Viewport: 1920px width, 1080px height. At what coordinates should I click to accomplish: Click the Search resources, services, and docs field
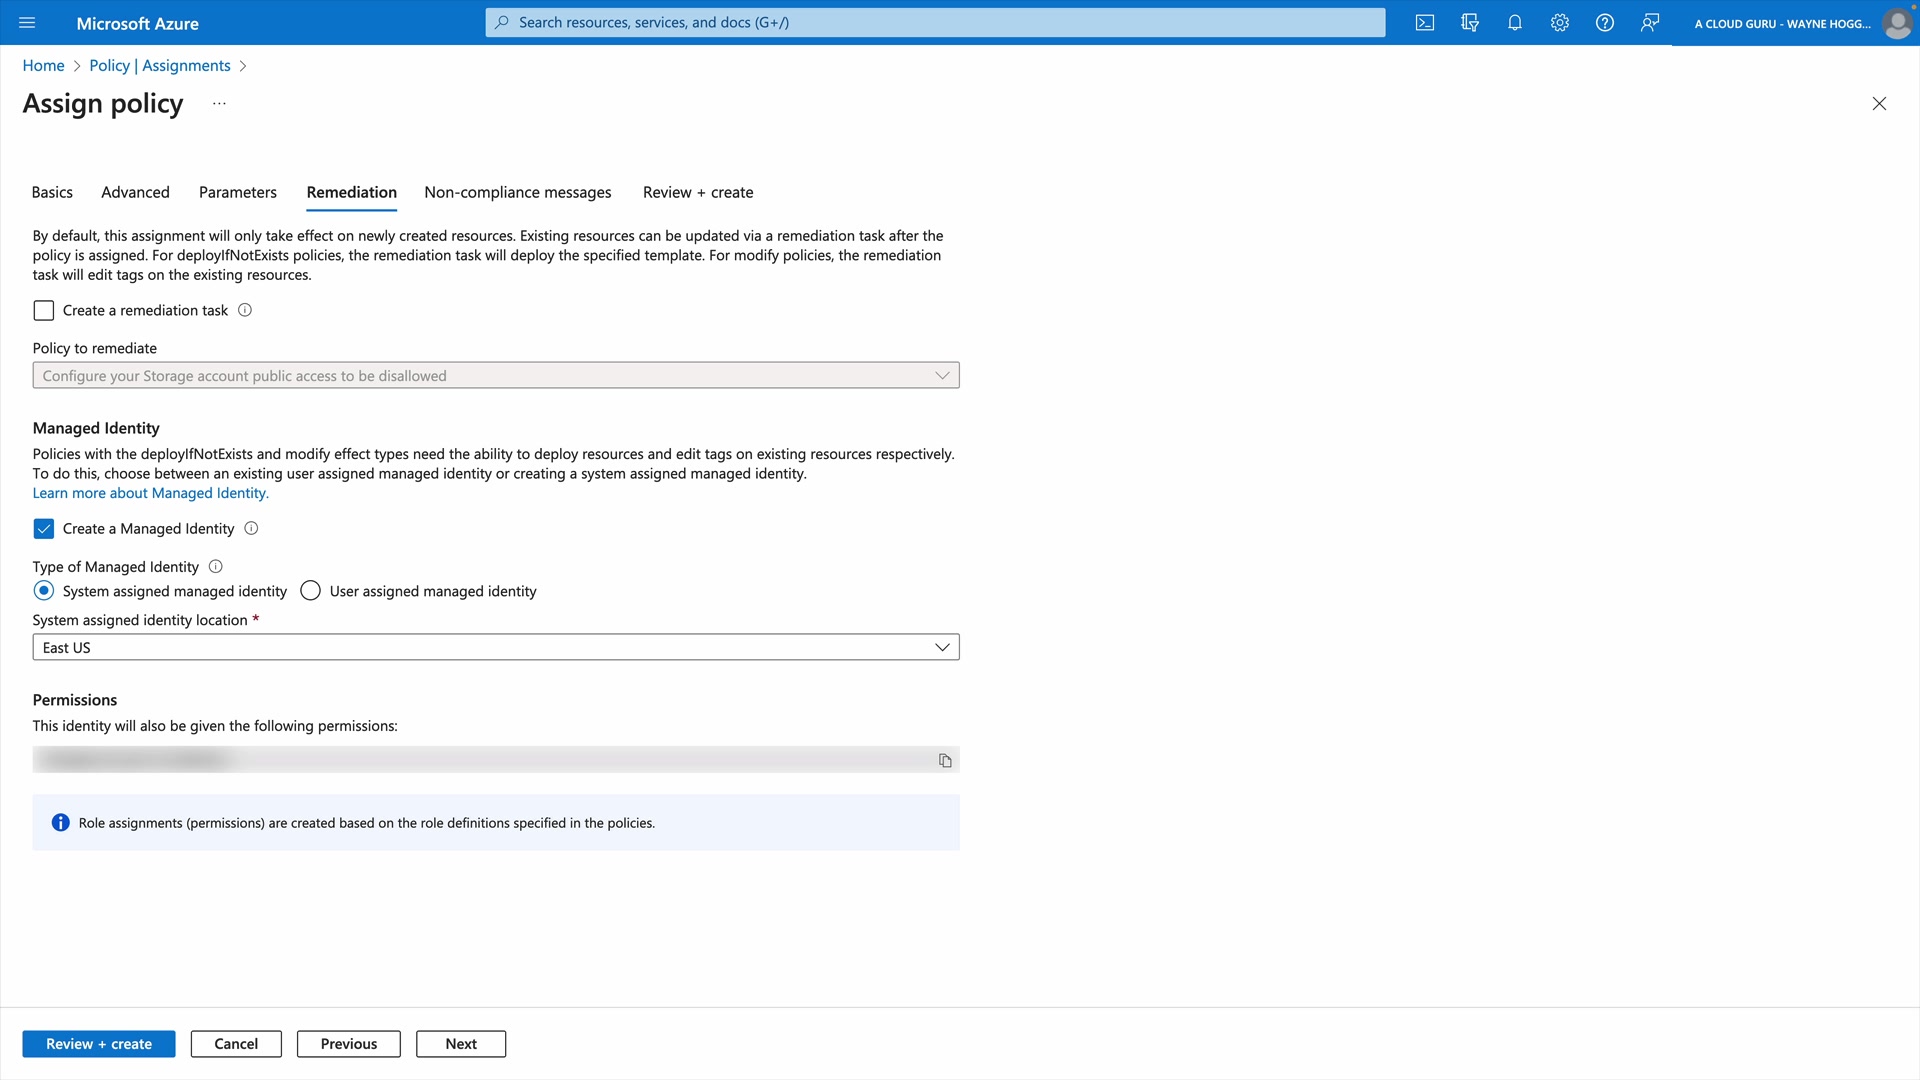pos(935,22)
